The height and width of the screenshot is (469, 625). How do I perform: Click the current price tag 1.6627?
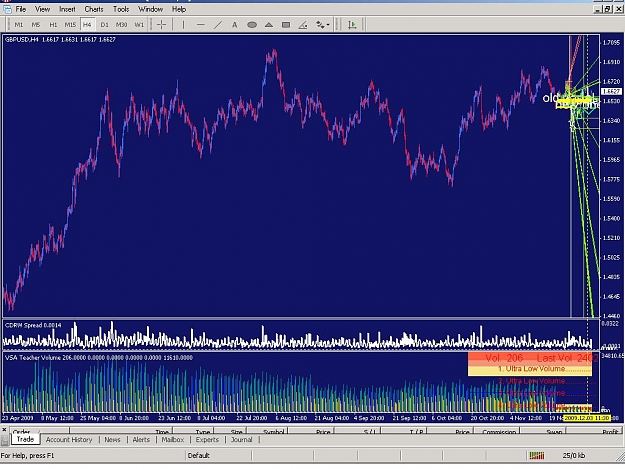coord(611,91)
